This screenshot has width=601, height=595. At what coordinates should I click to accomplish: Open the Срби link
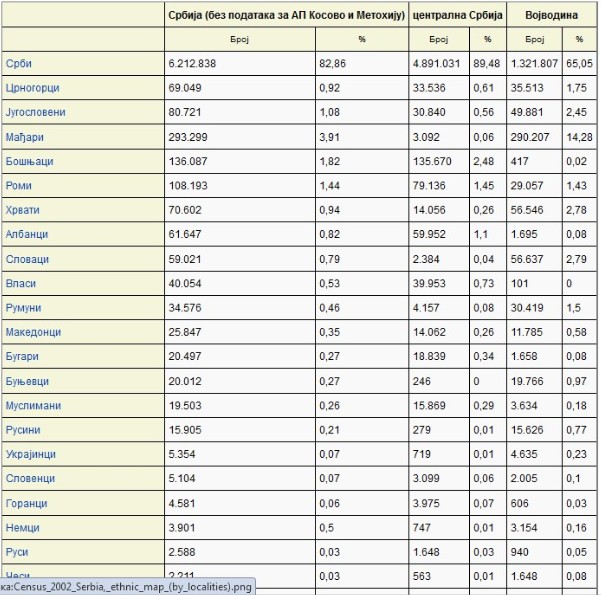tap(18, 63)
